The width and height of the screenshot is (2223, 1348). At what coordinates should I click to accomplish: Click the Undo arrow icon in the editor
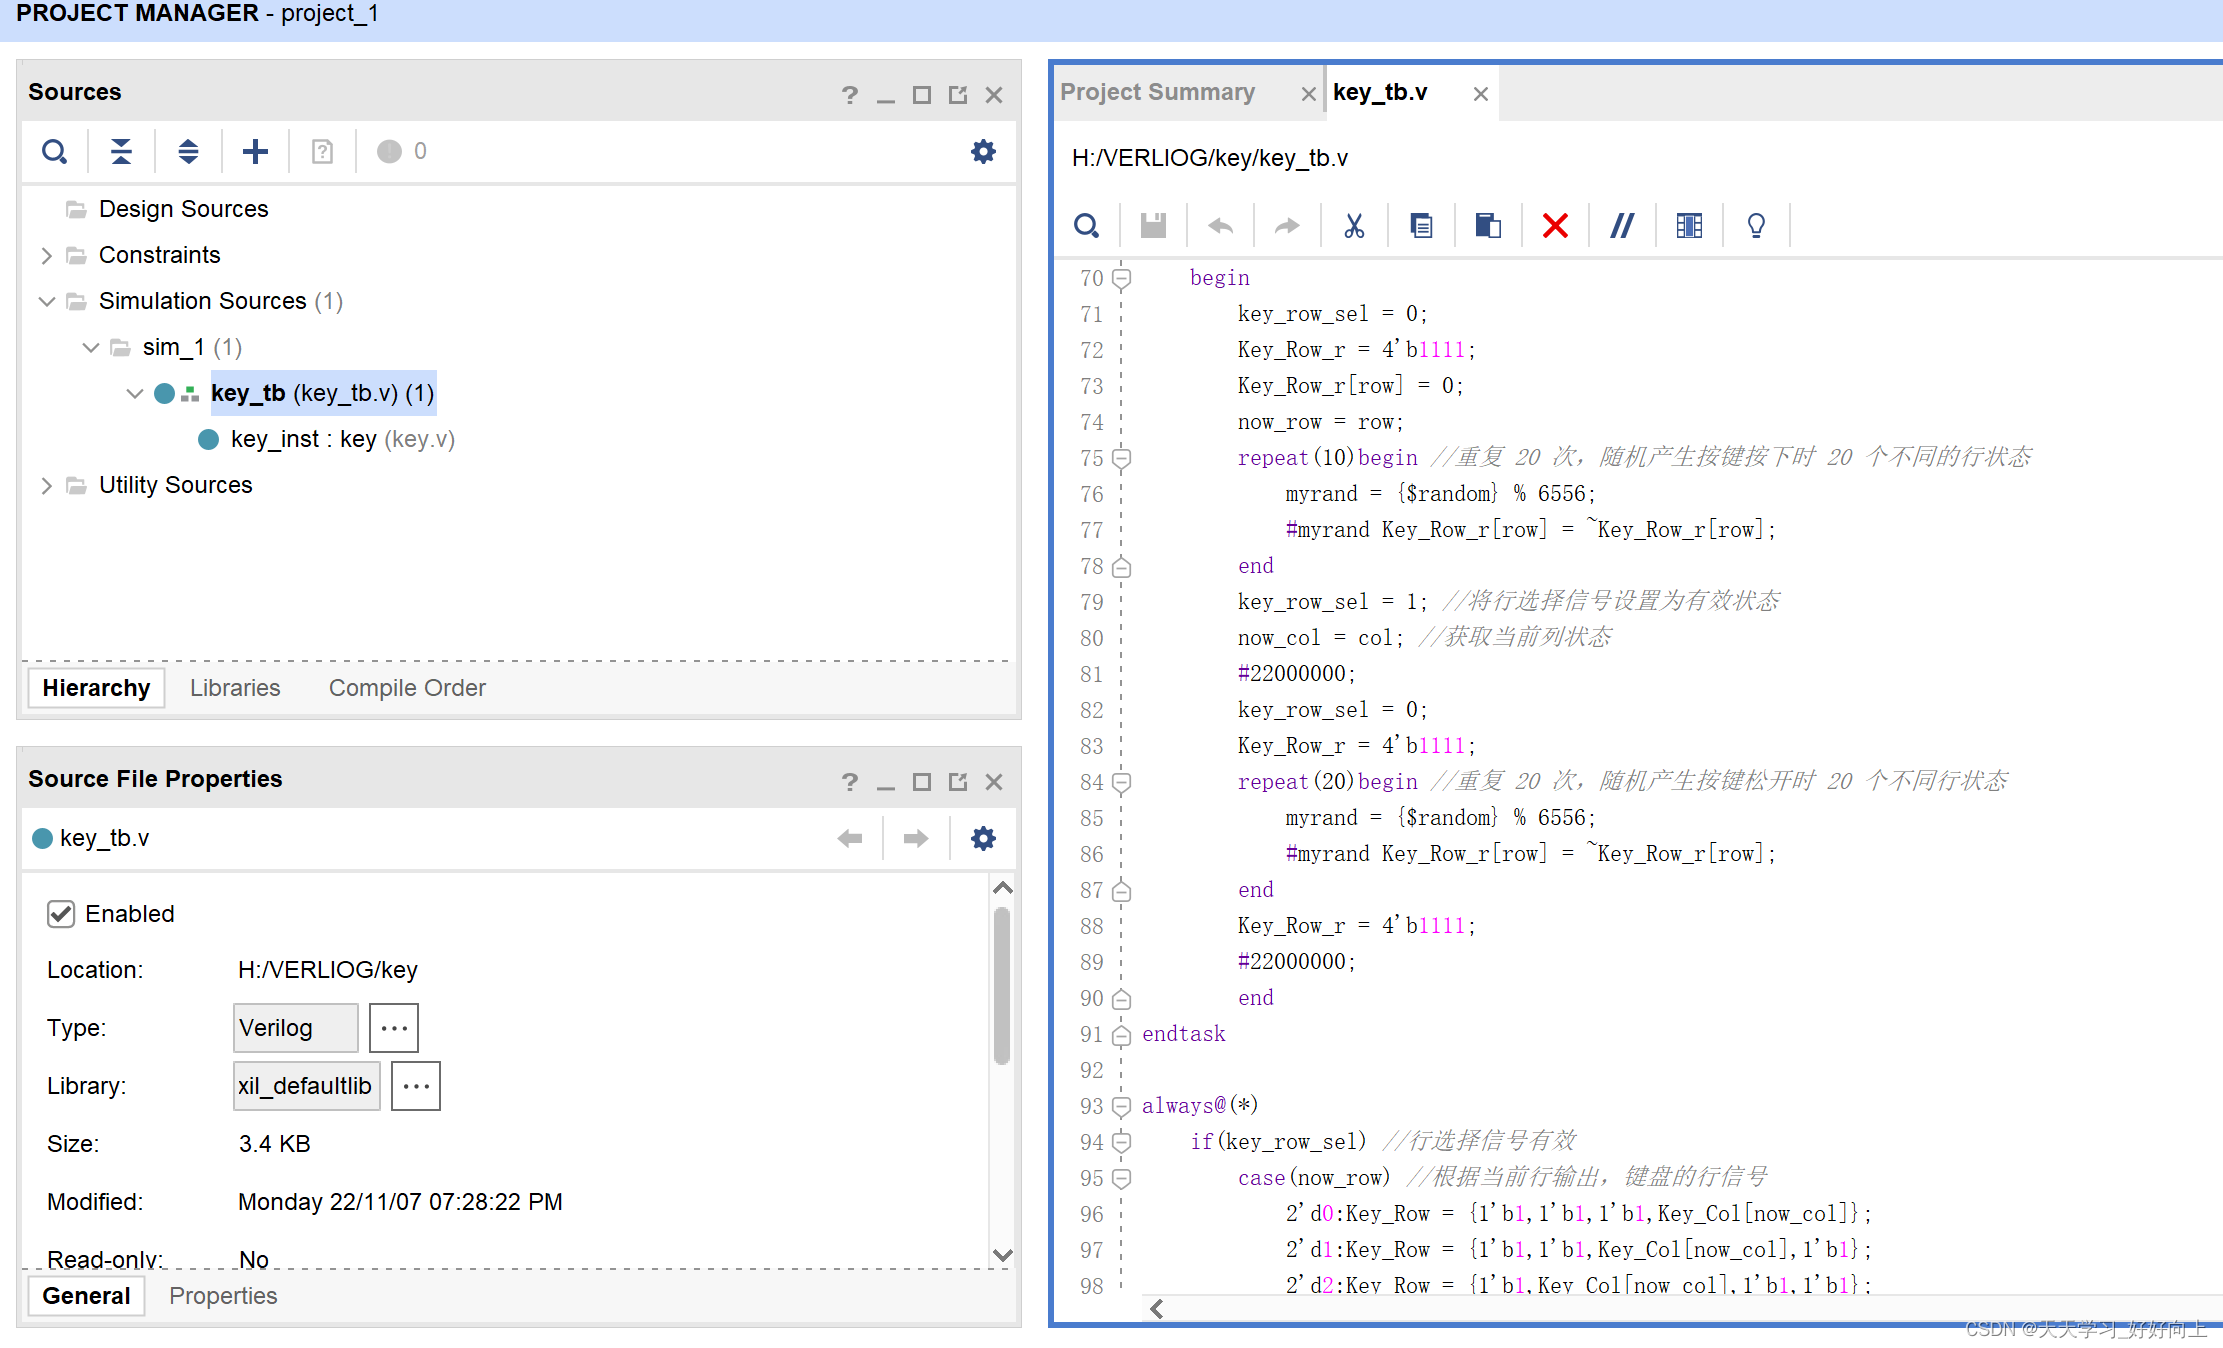click(1219, 225)
